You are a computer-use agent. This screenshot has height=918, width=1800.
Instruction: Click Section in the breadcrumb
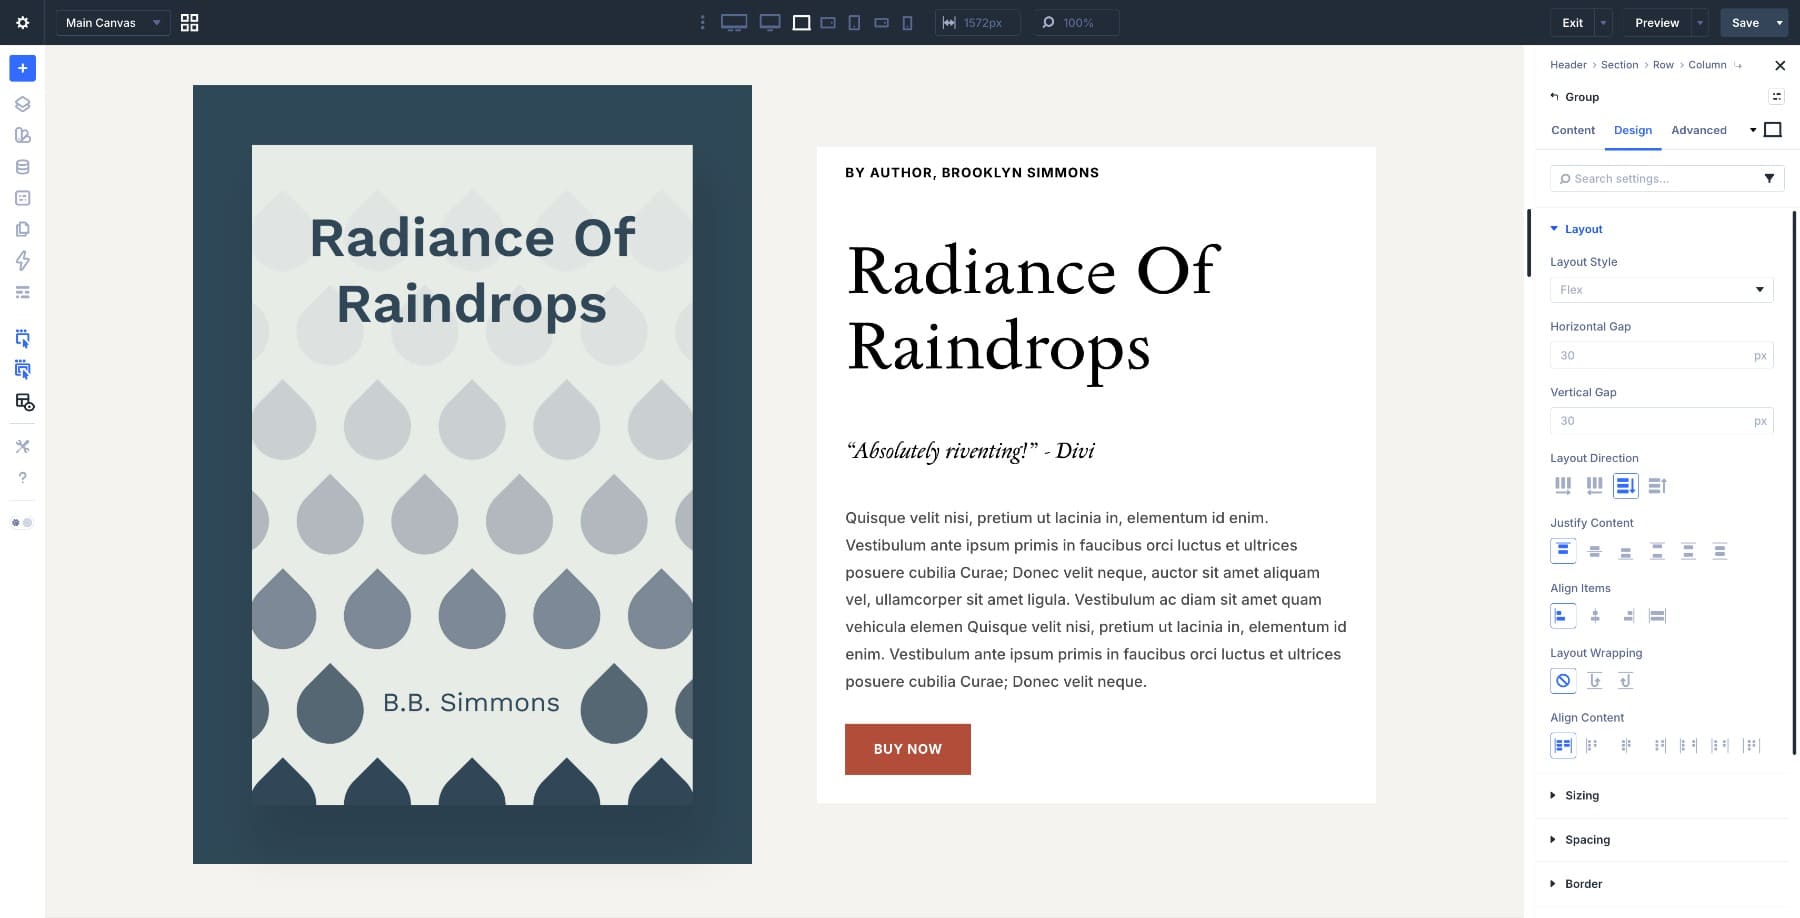[x=1619, y=65]
